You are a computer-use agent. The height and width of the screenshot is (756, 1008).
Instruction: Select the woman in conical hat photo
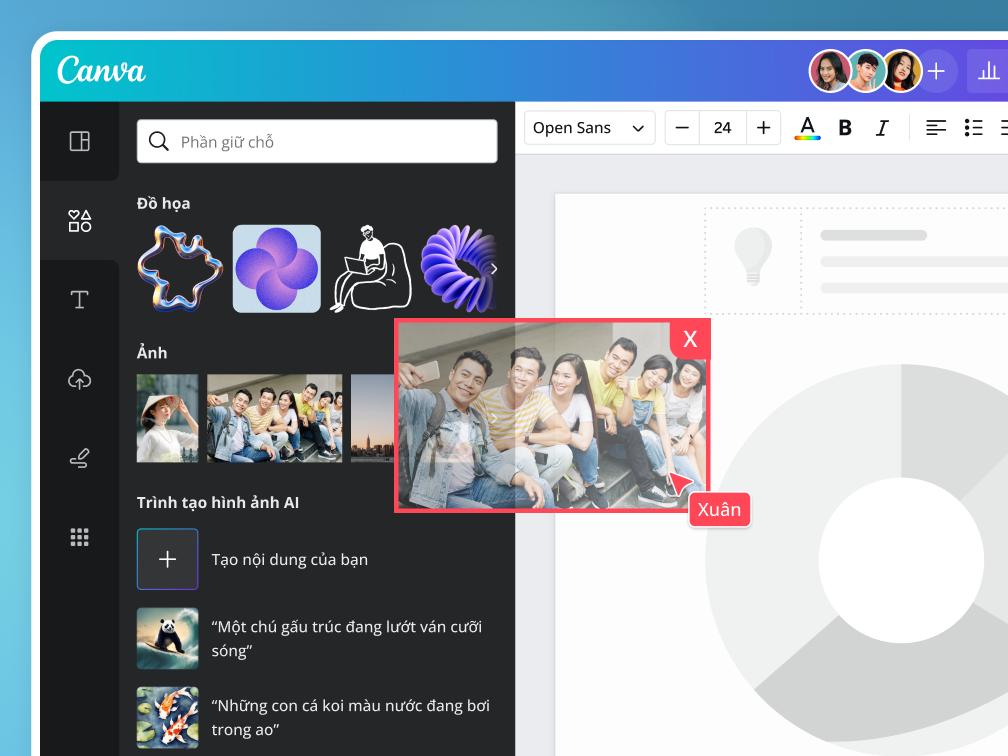click(167, 418)
